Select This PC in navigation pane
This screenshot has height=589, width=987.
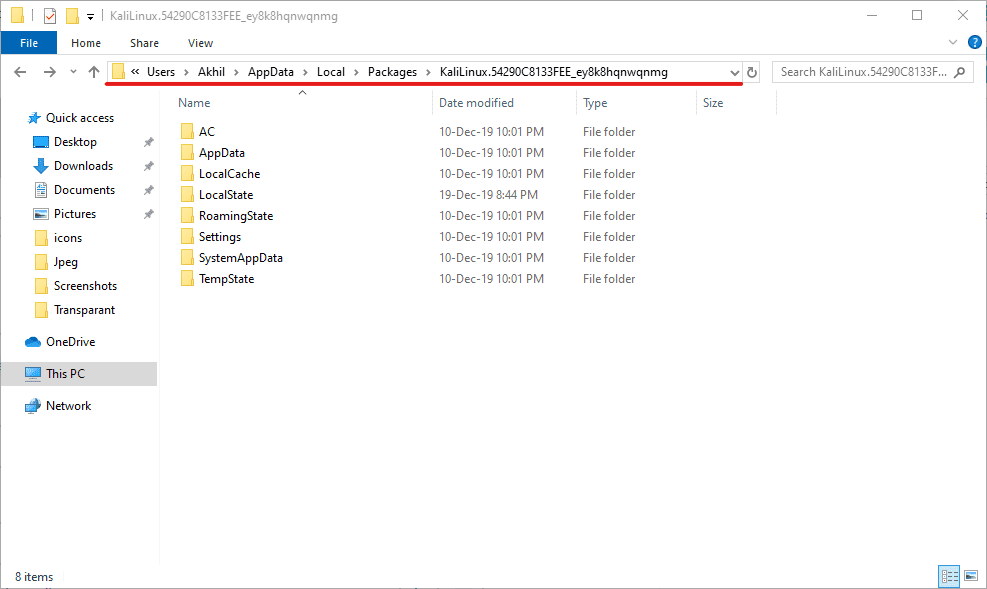[x=79, y=374]
